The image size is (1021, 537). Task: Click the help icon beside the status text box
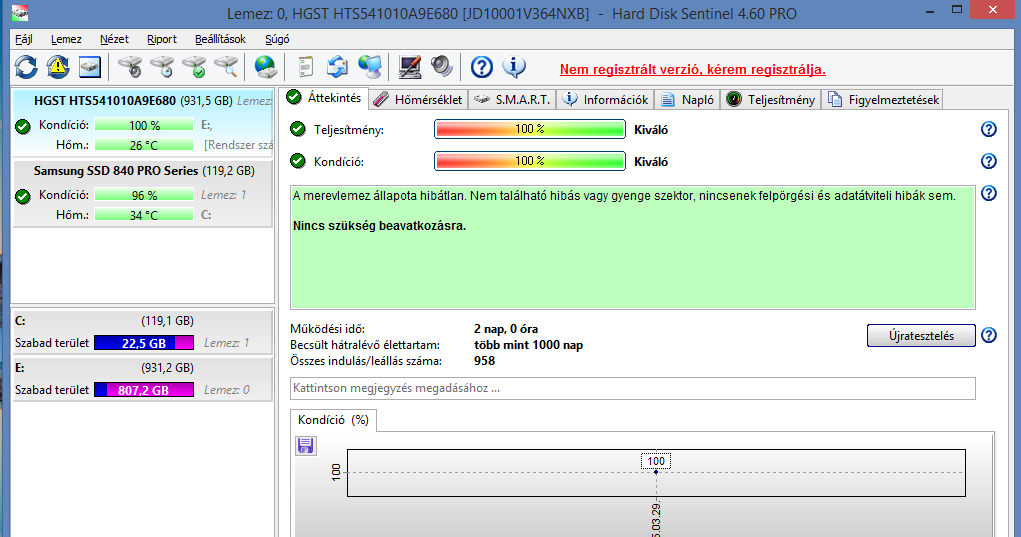click(x=988, y=193)
